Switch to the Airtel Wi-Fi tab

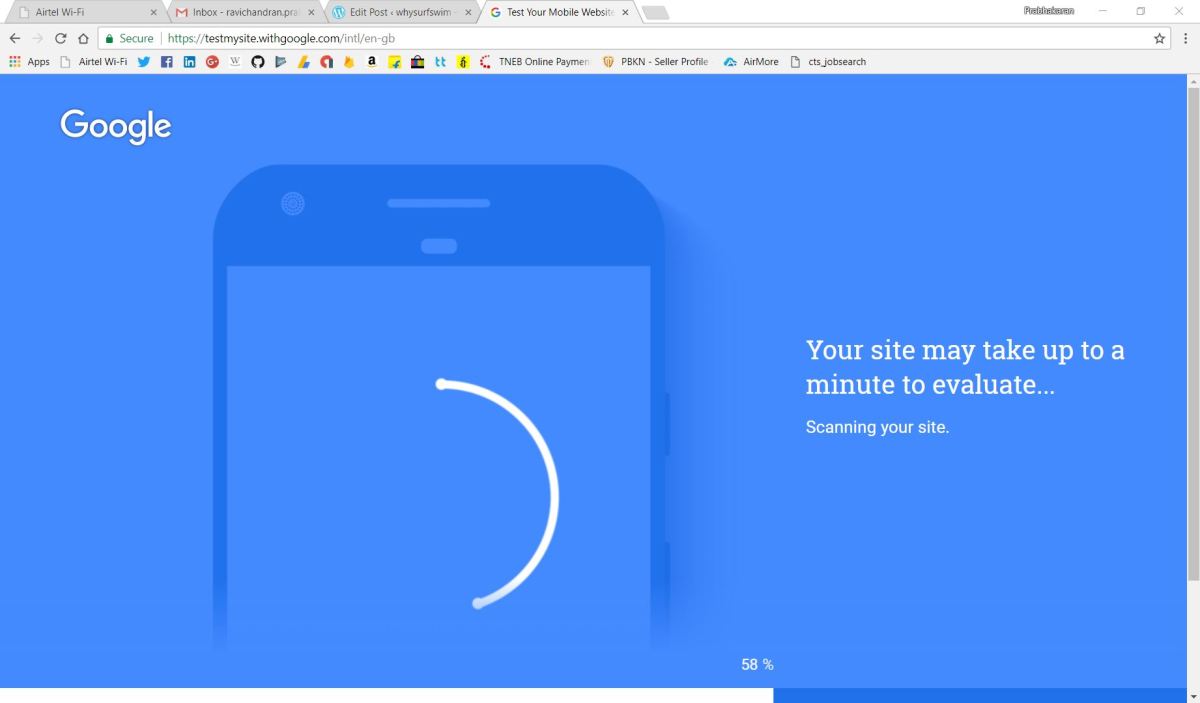pyautogui.click(x=80, y=13)
